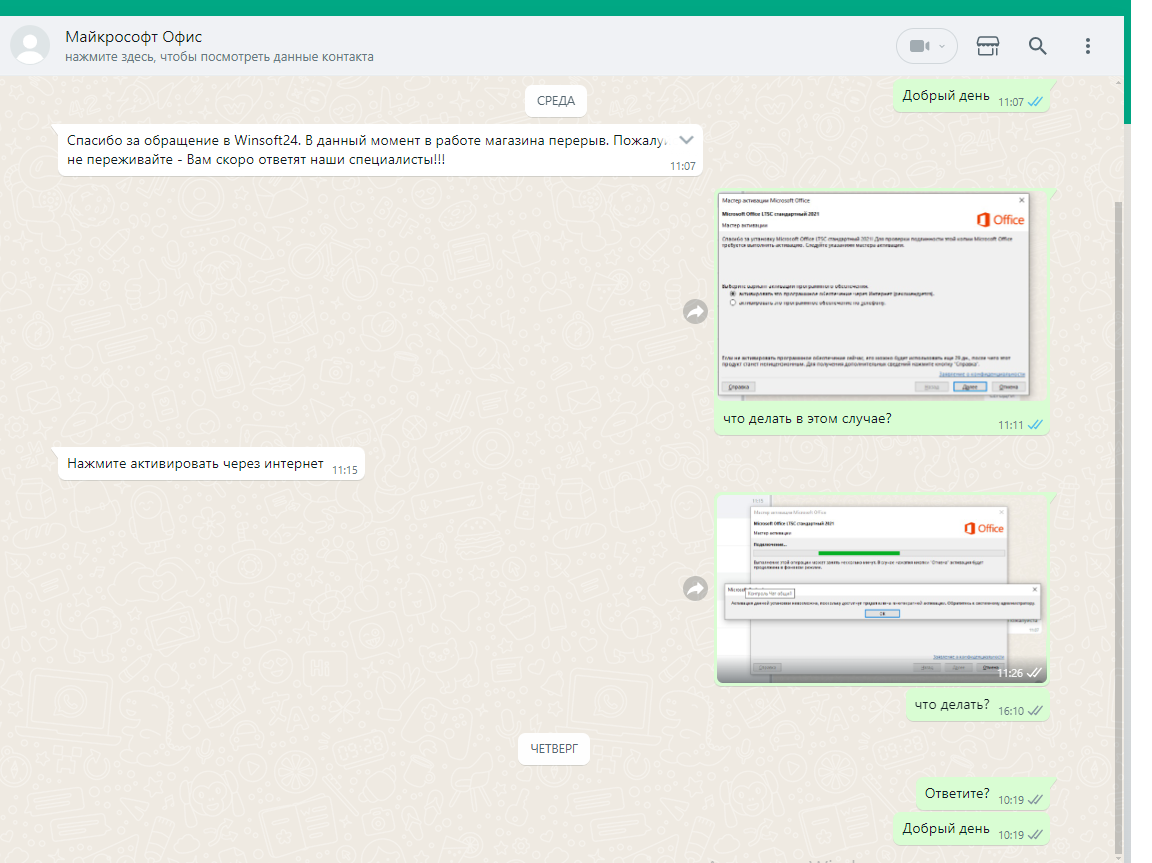Click the 'ЧЕТВЕРГ' date separator
This screenshot has width=1152, height=863.
tap(554, 749)
